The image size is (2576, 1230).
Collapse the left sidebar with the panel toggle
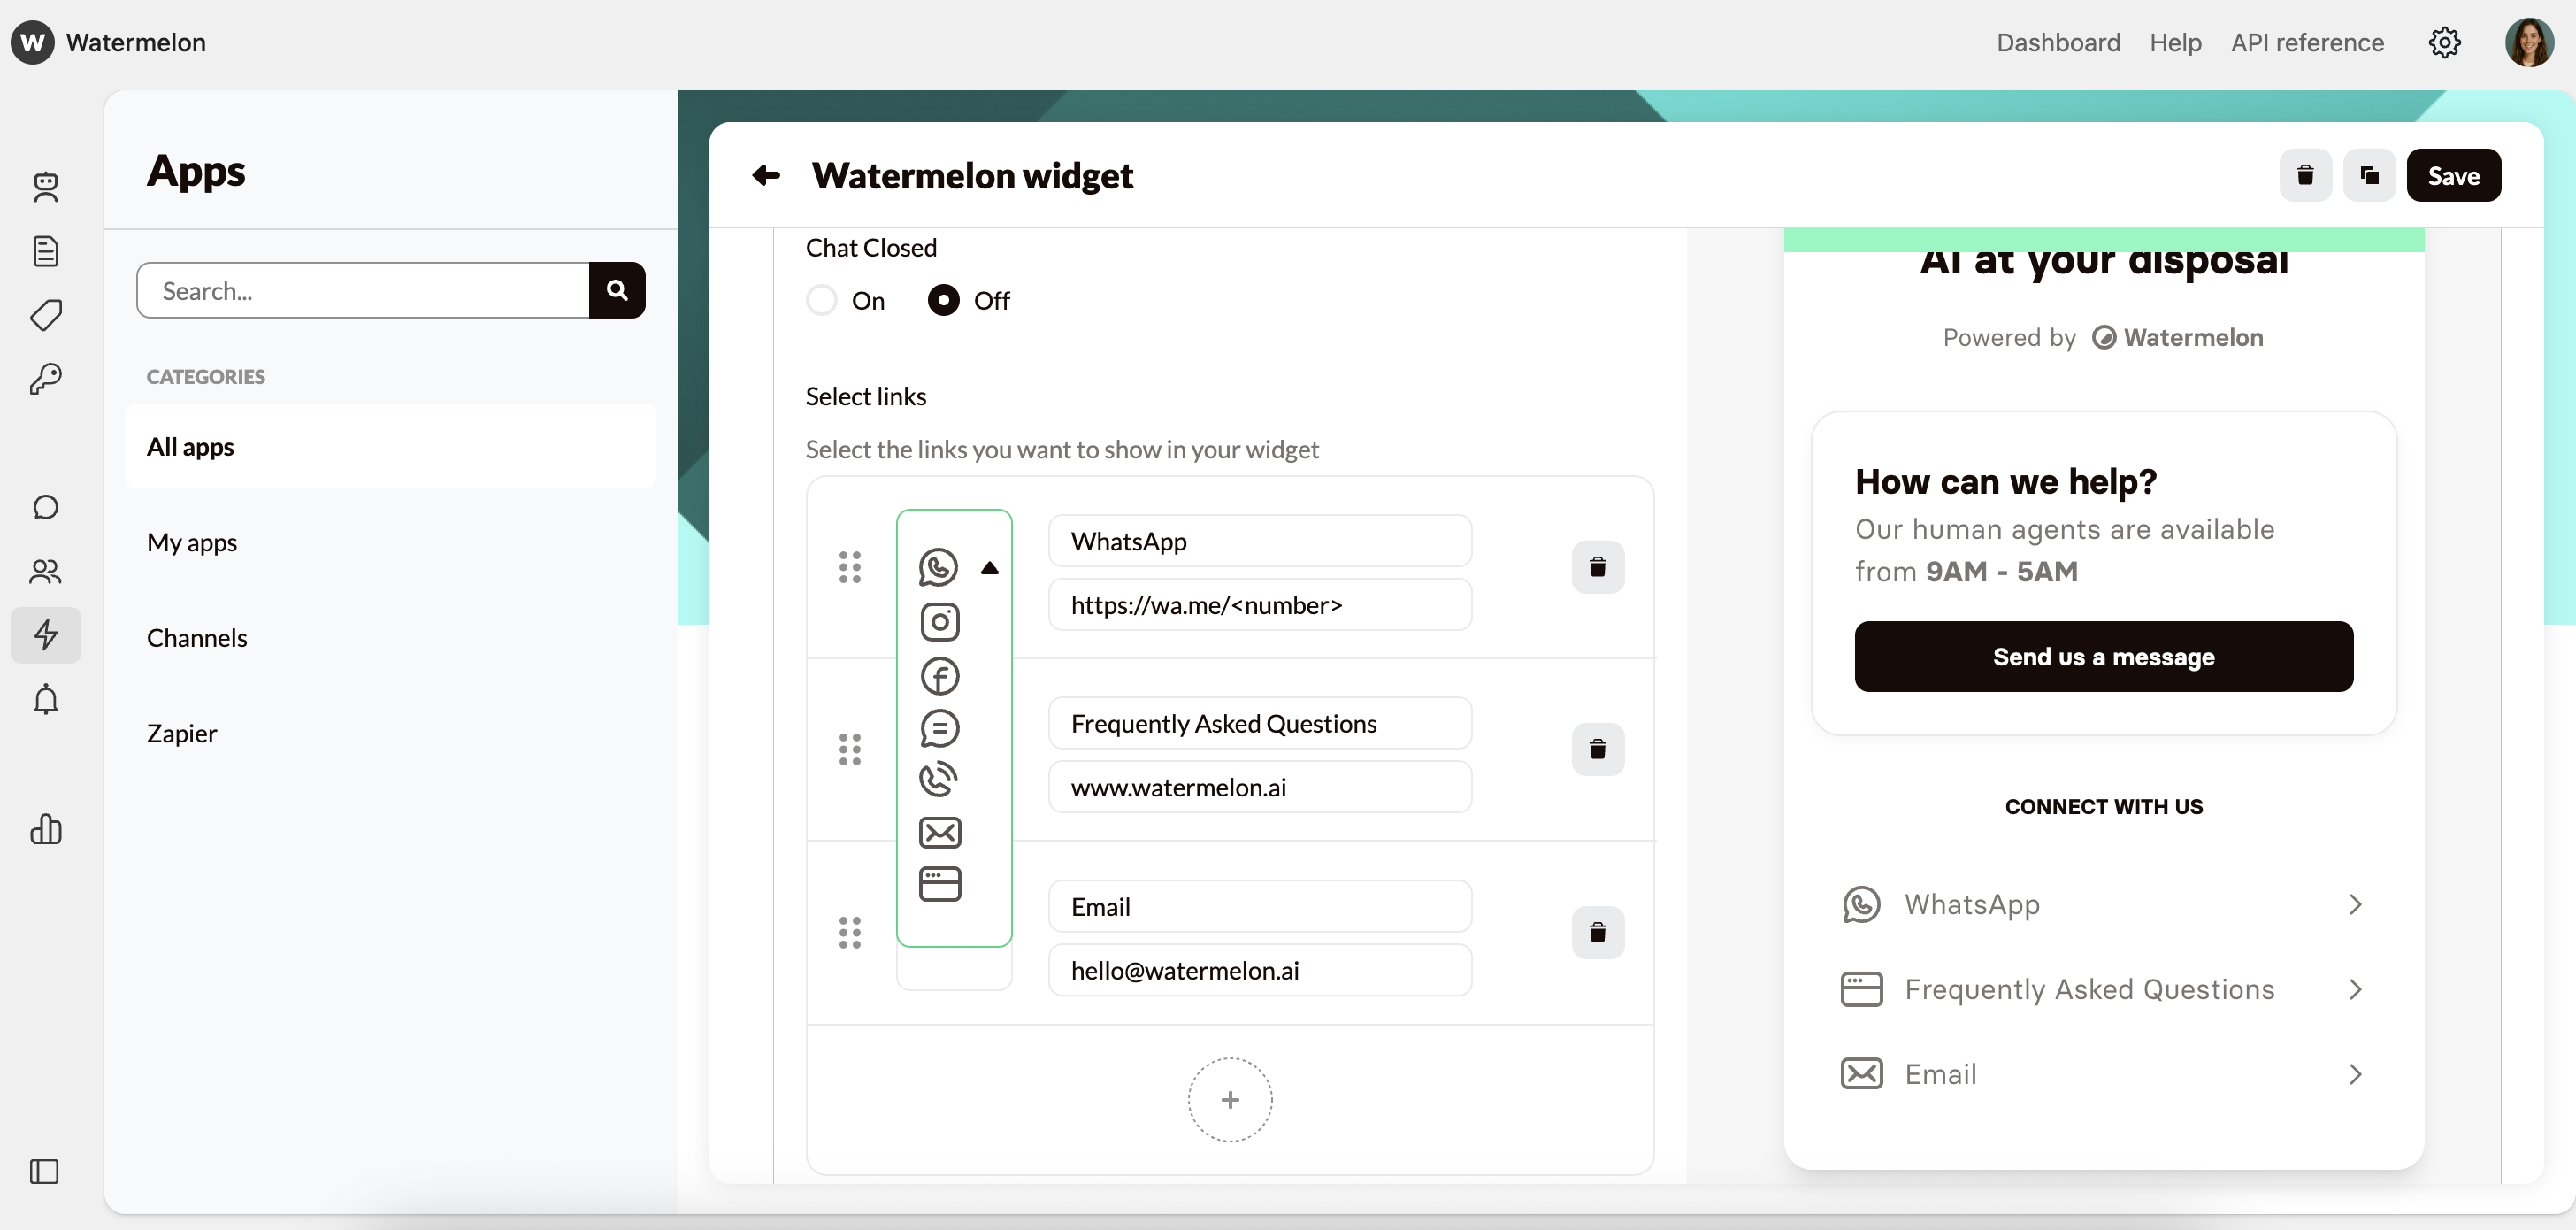[45, 1171]
